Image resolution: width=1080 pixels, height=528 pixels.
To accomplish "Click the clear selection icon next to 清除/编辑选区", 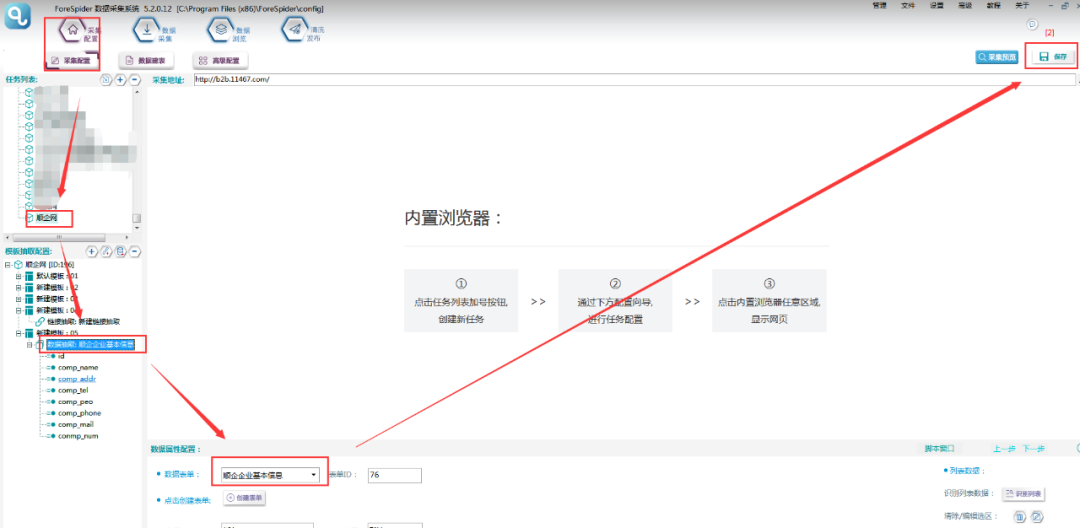I will [1019, 517].
